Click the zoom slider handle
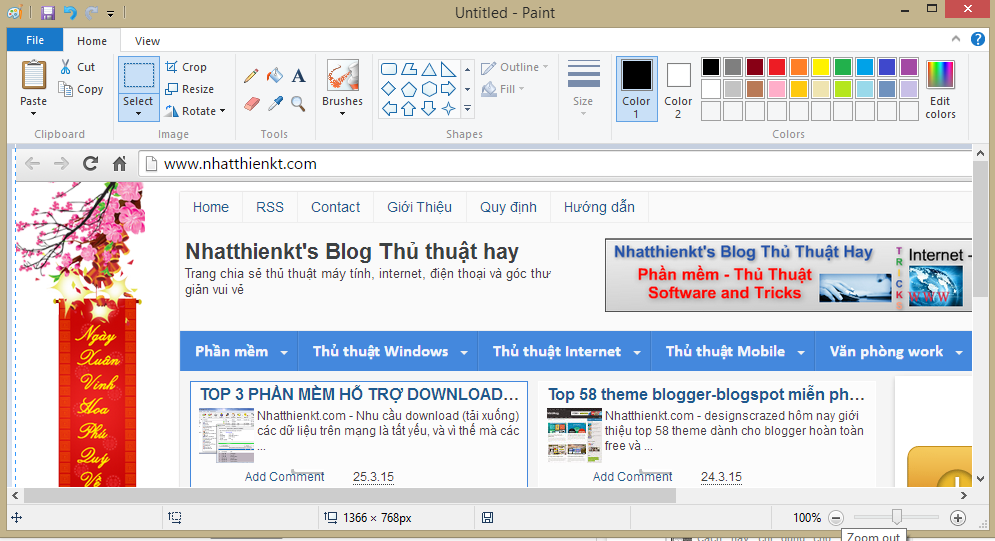This screenshot has height=541, width=995. point(897,517)
